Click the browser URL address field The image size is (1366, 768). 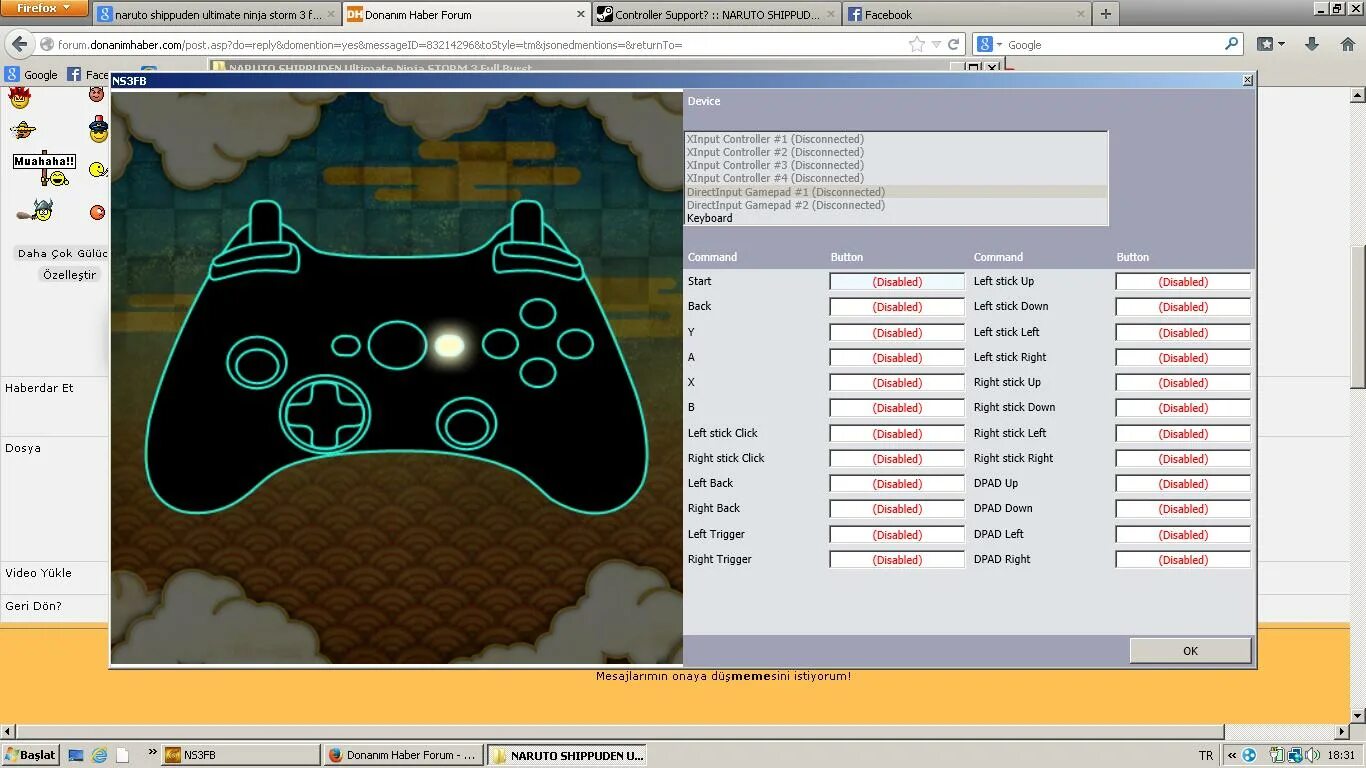[x=480, y=44]
